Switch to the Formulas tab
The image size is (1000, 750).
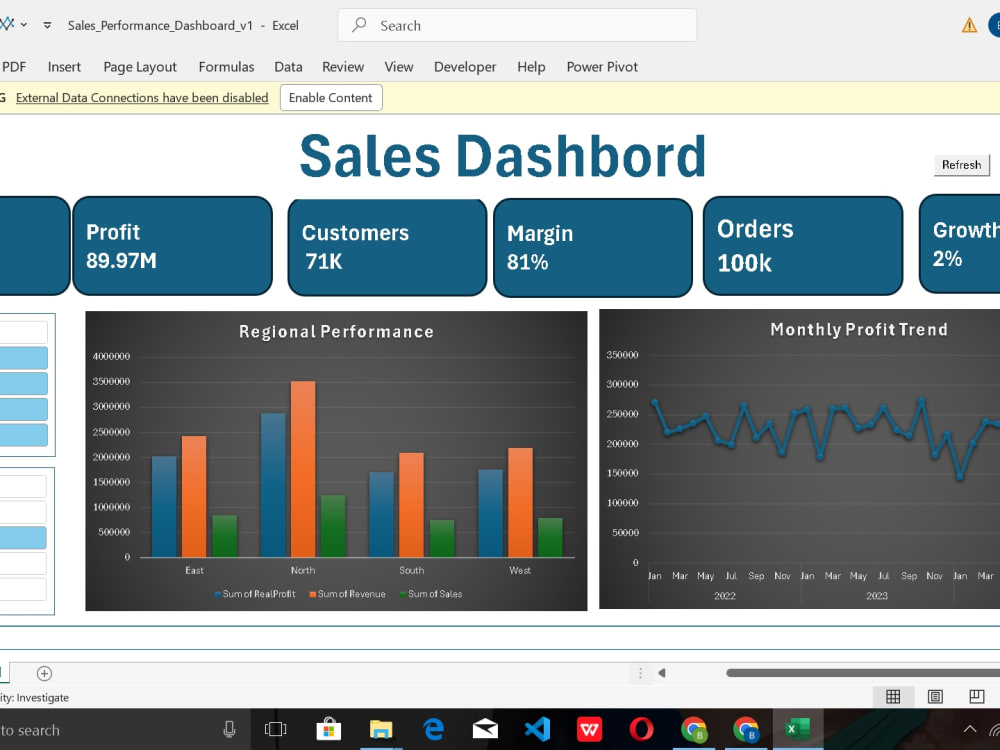(x=226, y=67)
